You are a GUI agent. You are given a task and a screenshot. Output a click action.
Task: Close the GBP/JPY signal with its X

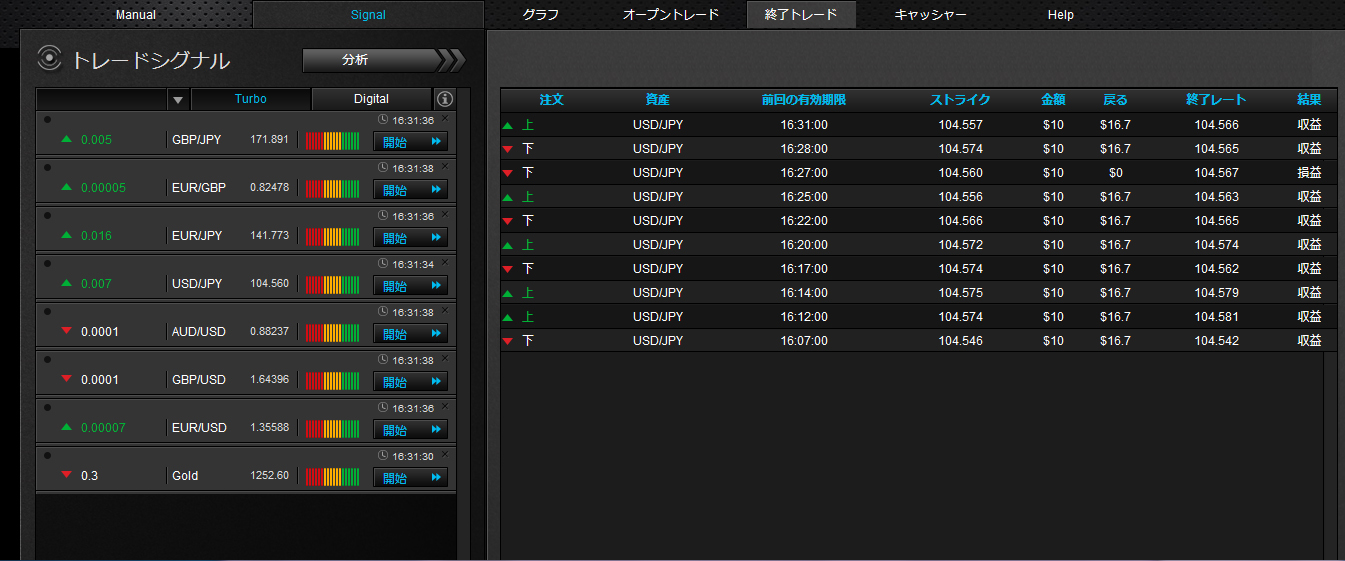coord(445,118)
